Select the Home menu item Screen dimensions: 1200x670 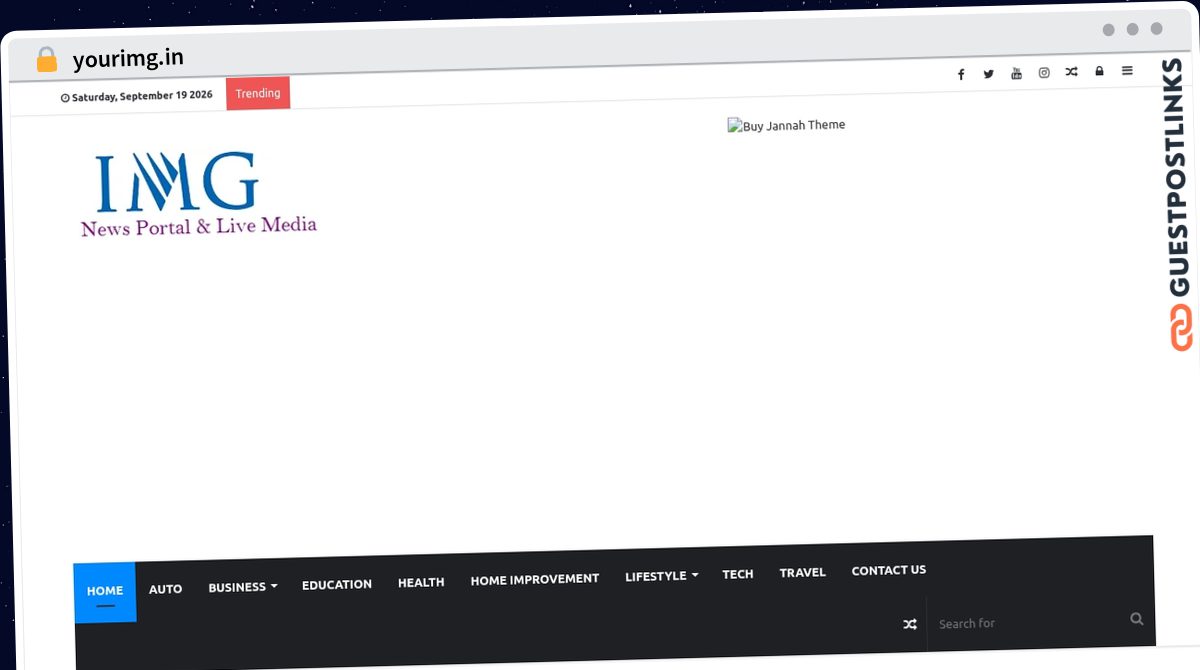(105, 591)
